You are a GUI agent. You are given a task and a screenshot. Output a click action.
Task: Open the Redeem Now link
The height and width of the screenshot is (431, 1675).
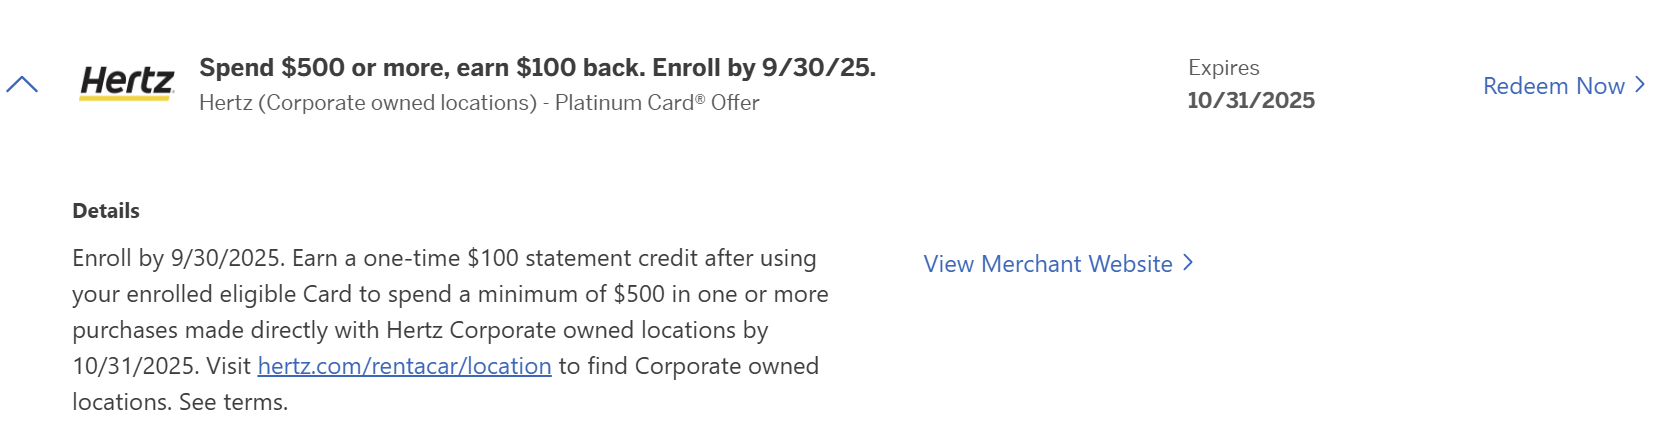pyautogui.click(x=1553, y=86)
